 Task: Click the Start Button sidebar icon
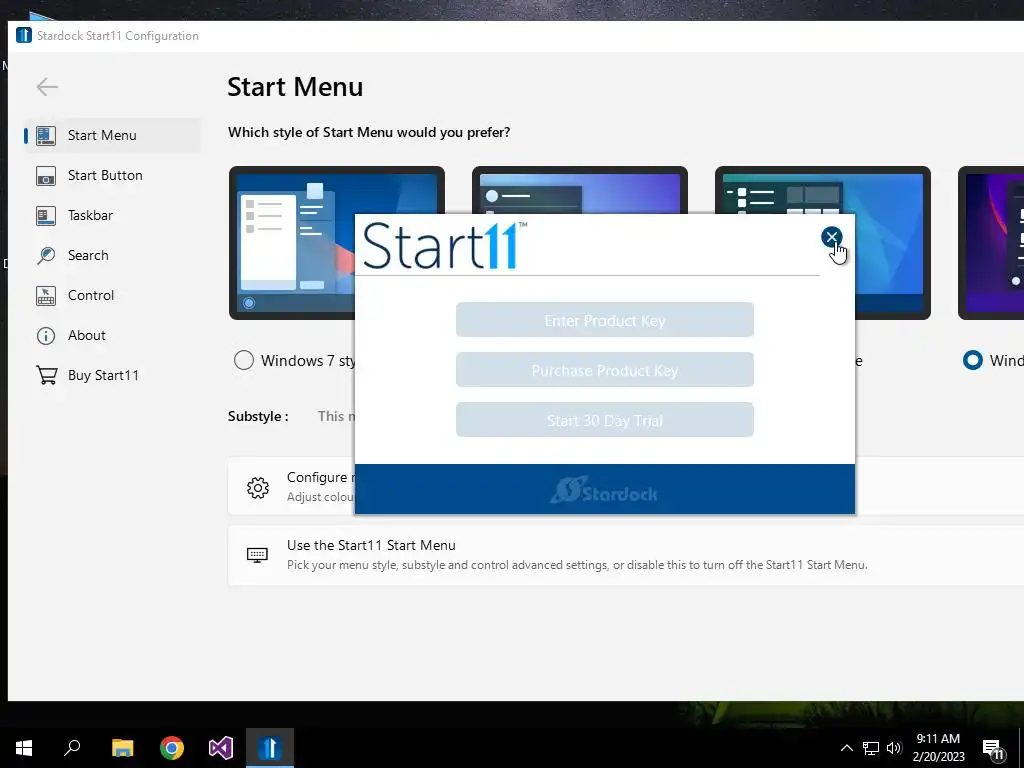(46, 175)
